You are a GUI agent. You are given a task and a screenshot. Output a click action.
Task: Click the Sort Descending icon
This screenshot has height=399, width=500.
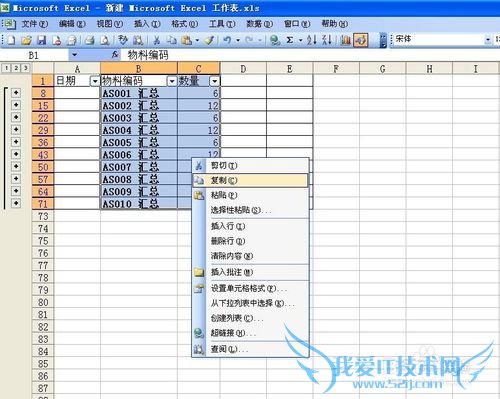point(327,40)
